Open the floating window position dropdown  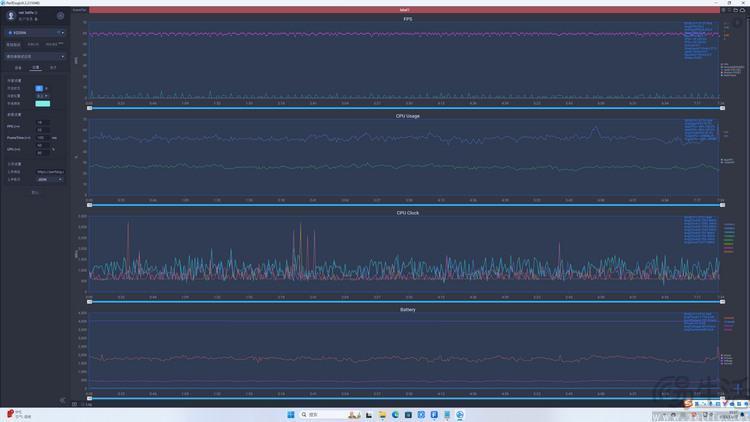[42, 96]
